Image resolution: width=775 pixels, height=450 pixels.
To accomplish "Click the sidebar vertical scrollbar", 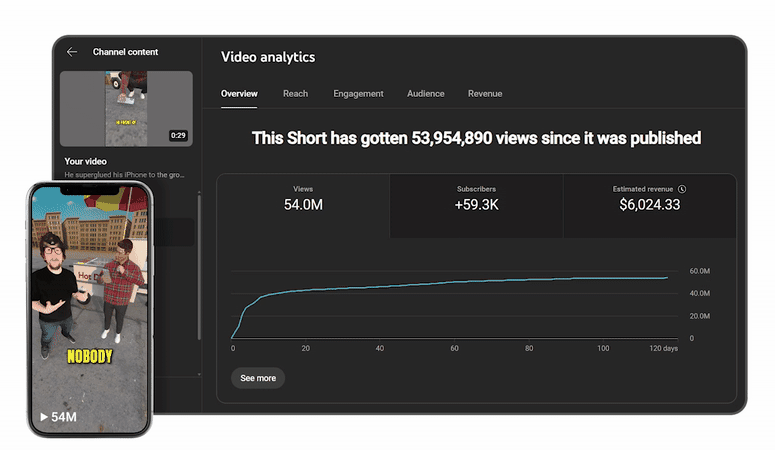I will 199,267.
